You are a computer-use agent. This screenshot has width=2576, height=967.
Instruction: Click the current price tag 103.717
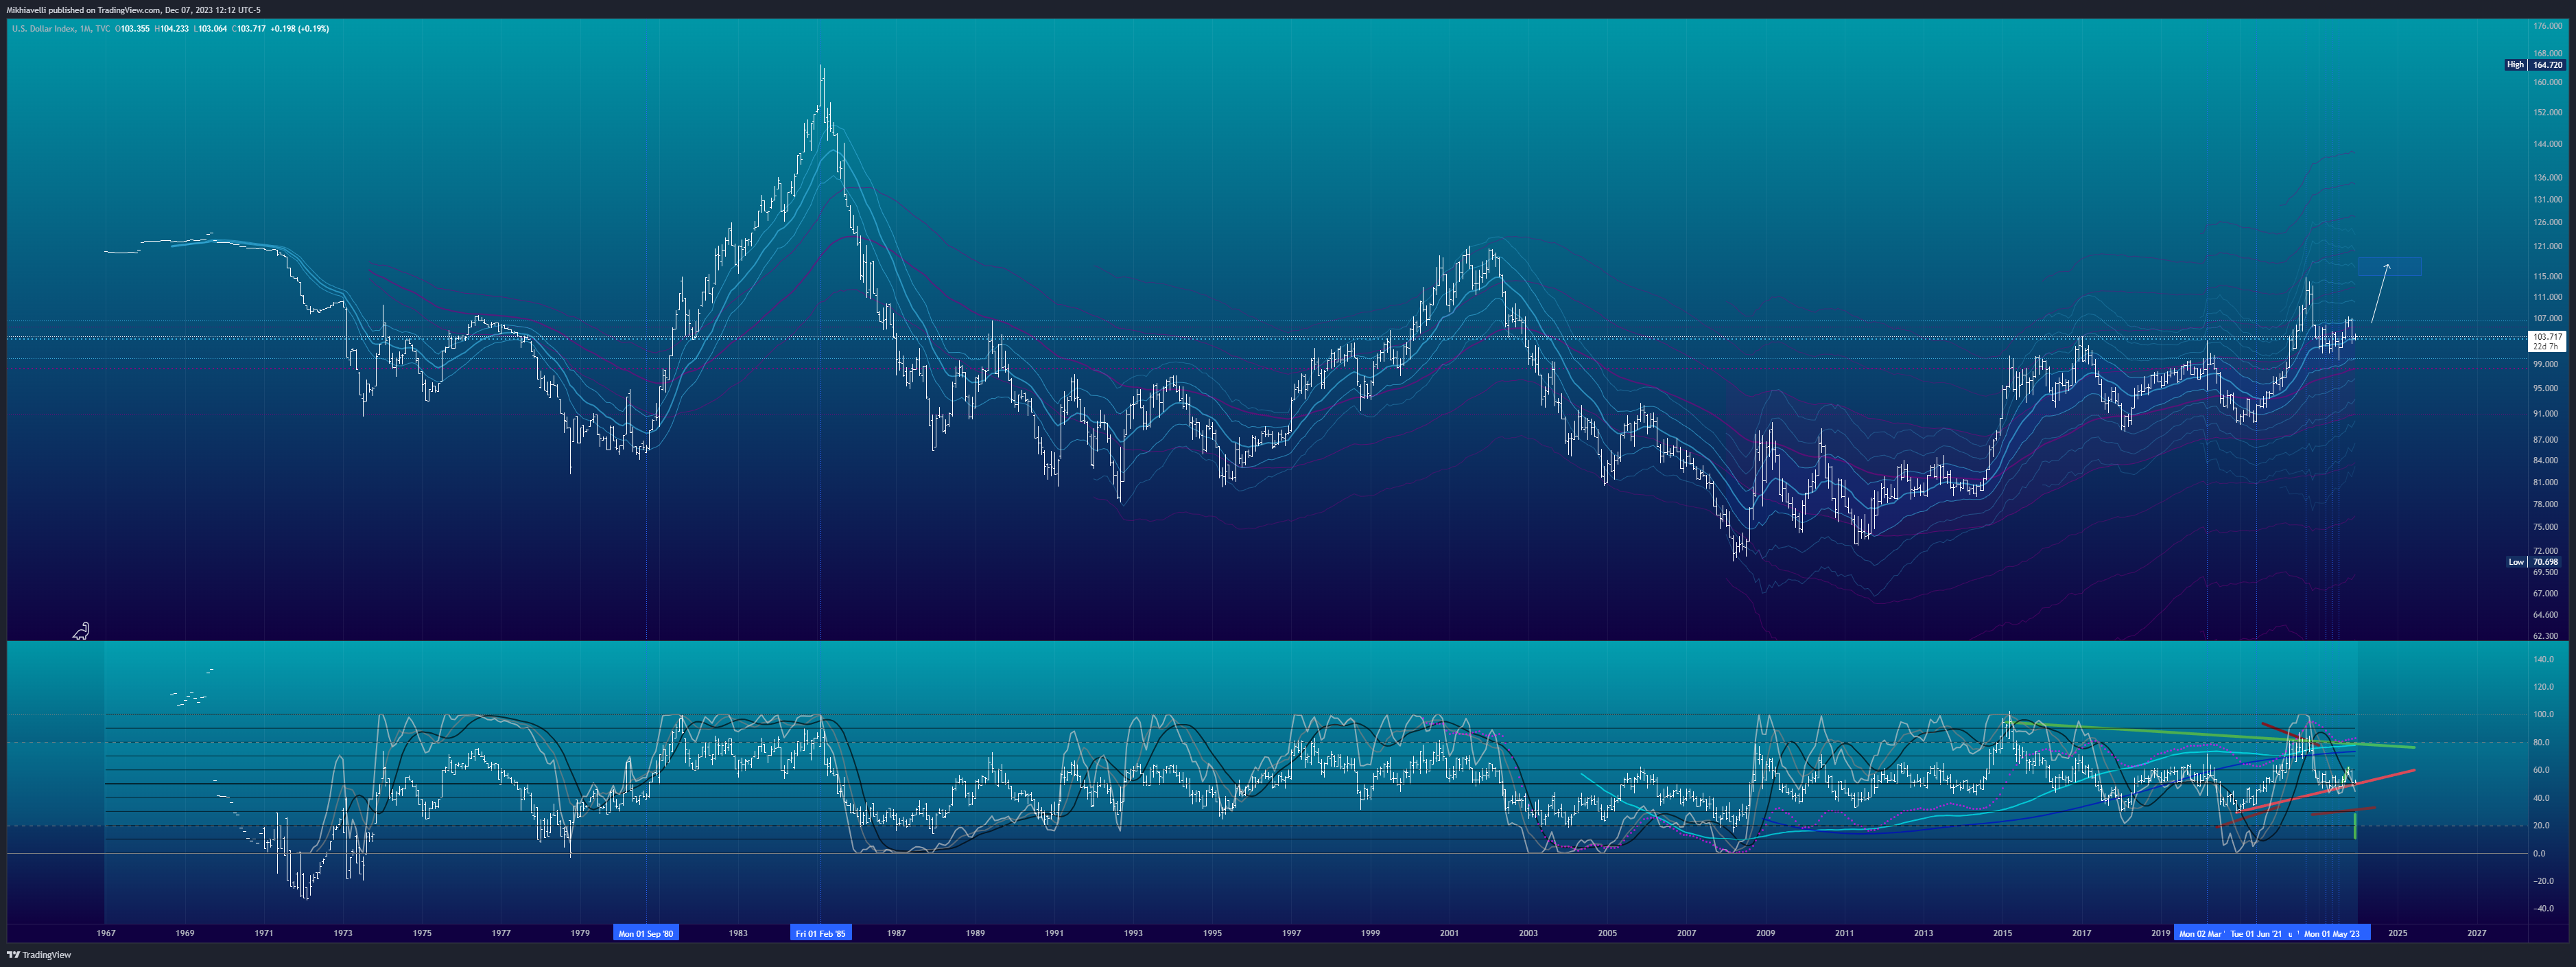pyautogui.click(x=2547, y=337)
